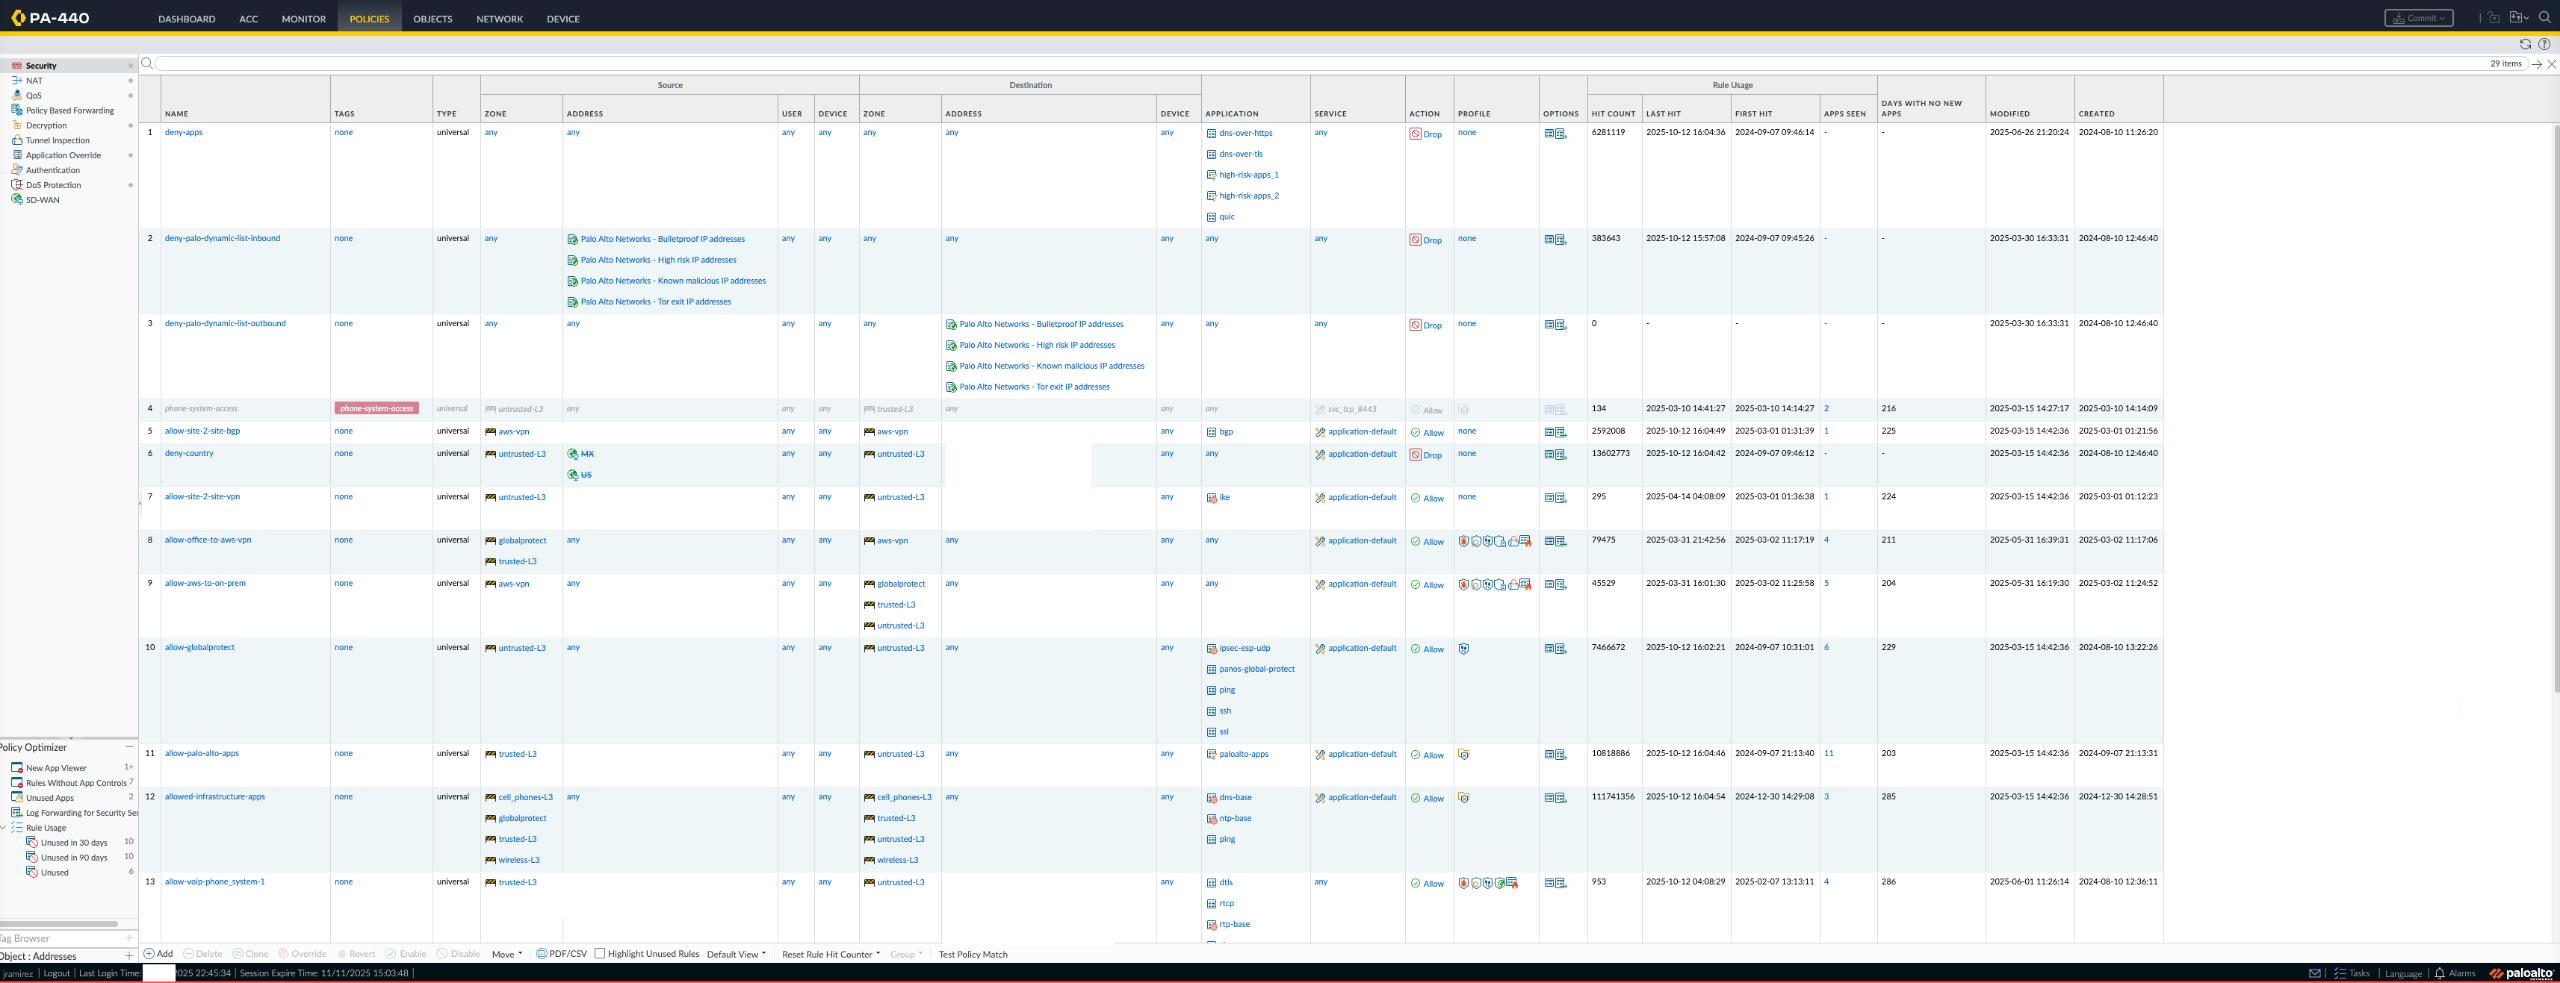Open the Reset Rule Hit Counter dropdown
This screenshot has height=983, width=2560.
click(830, 954)
